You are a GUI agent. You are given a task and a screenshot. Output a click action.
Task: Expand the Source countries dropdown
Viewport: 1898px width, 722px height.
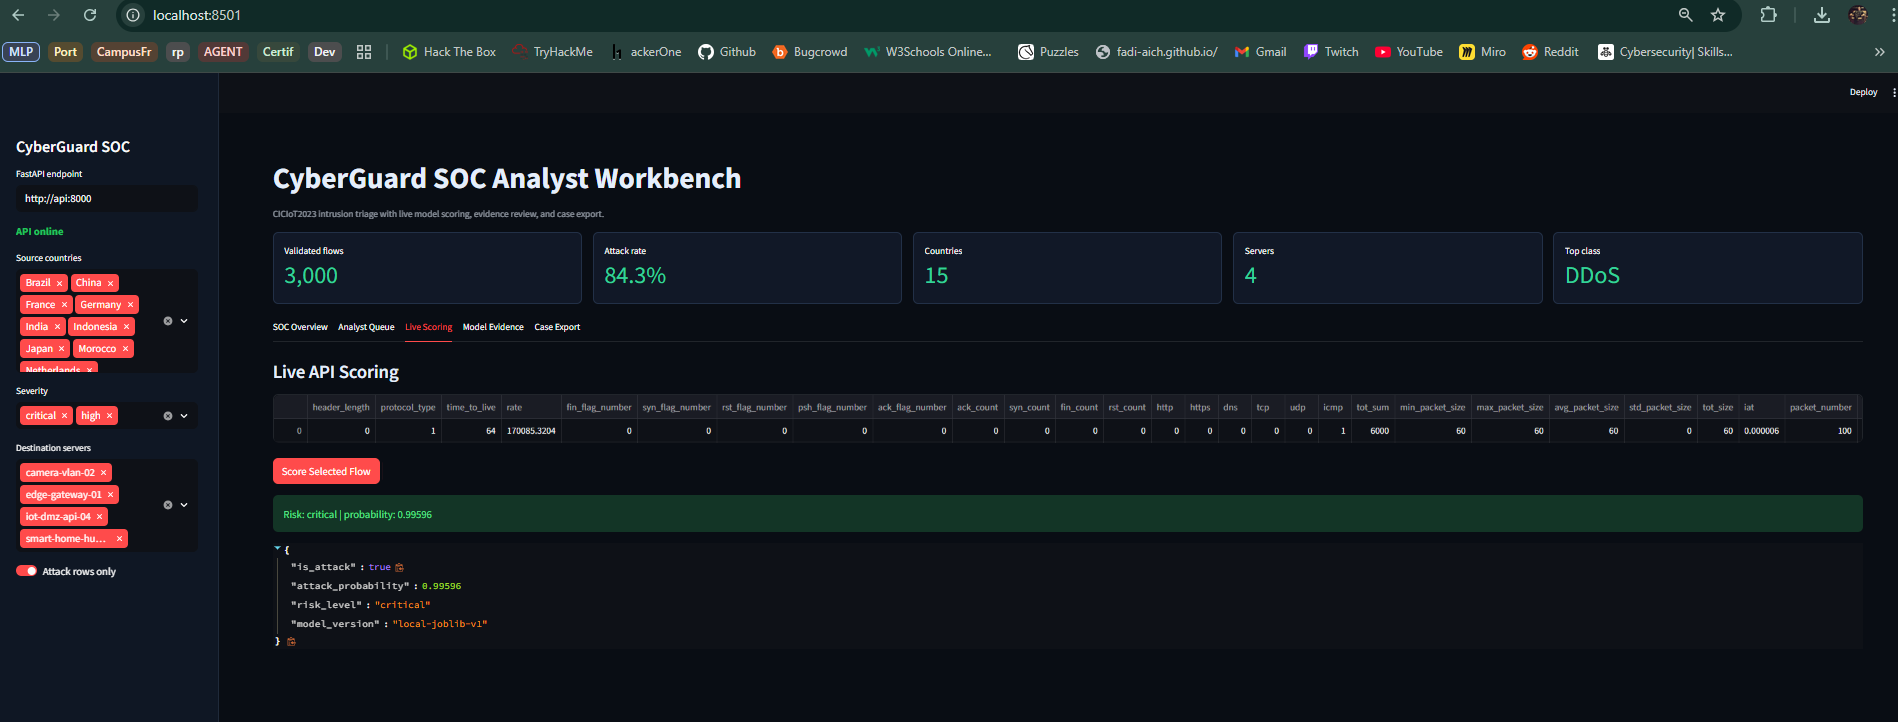[x=184, y=321]
